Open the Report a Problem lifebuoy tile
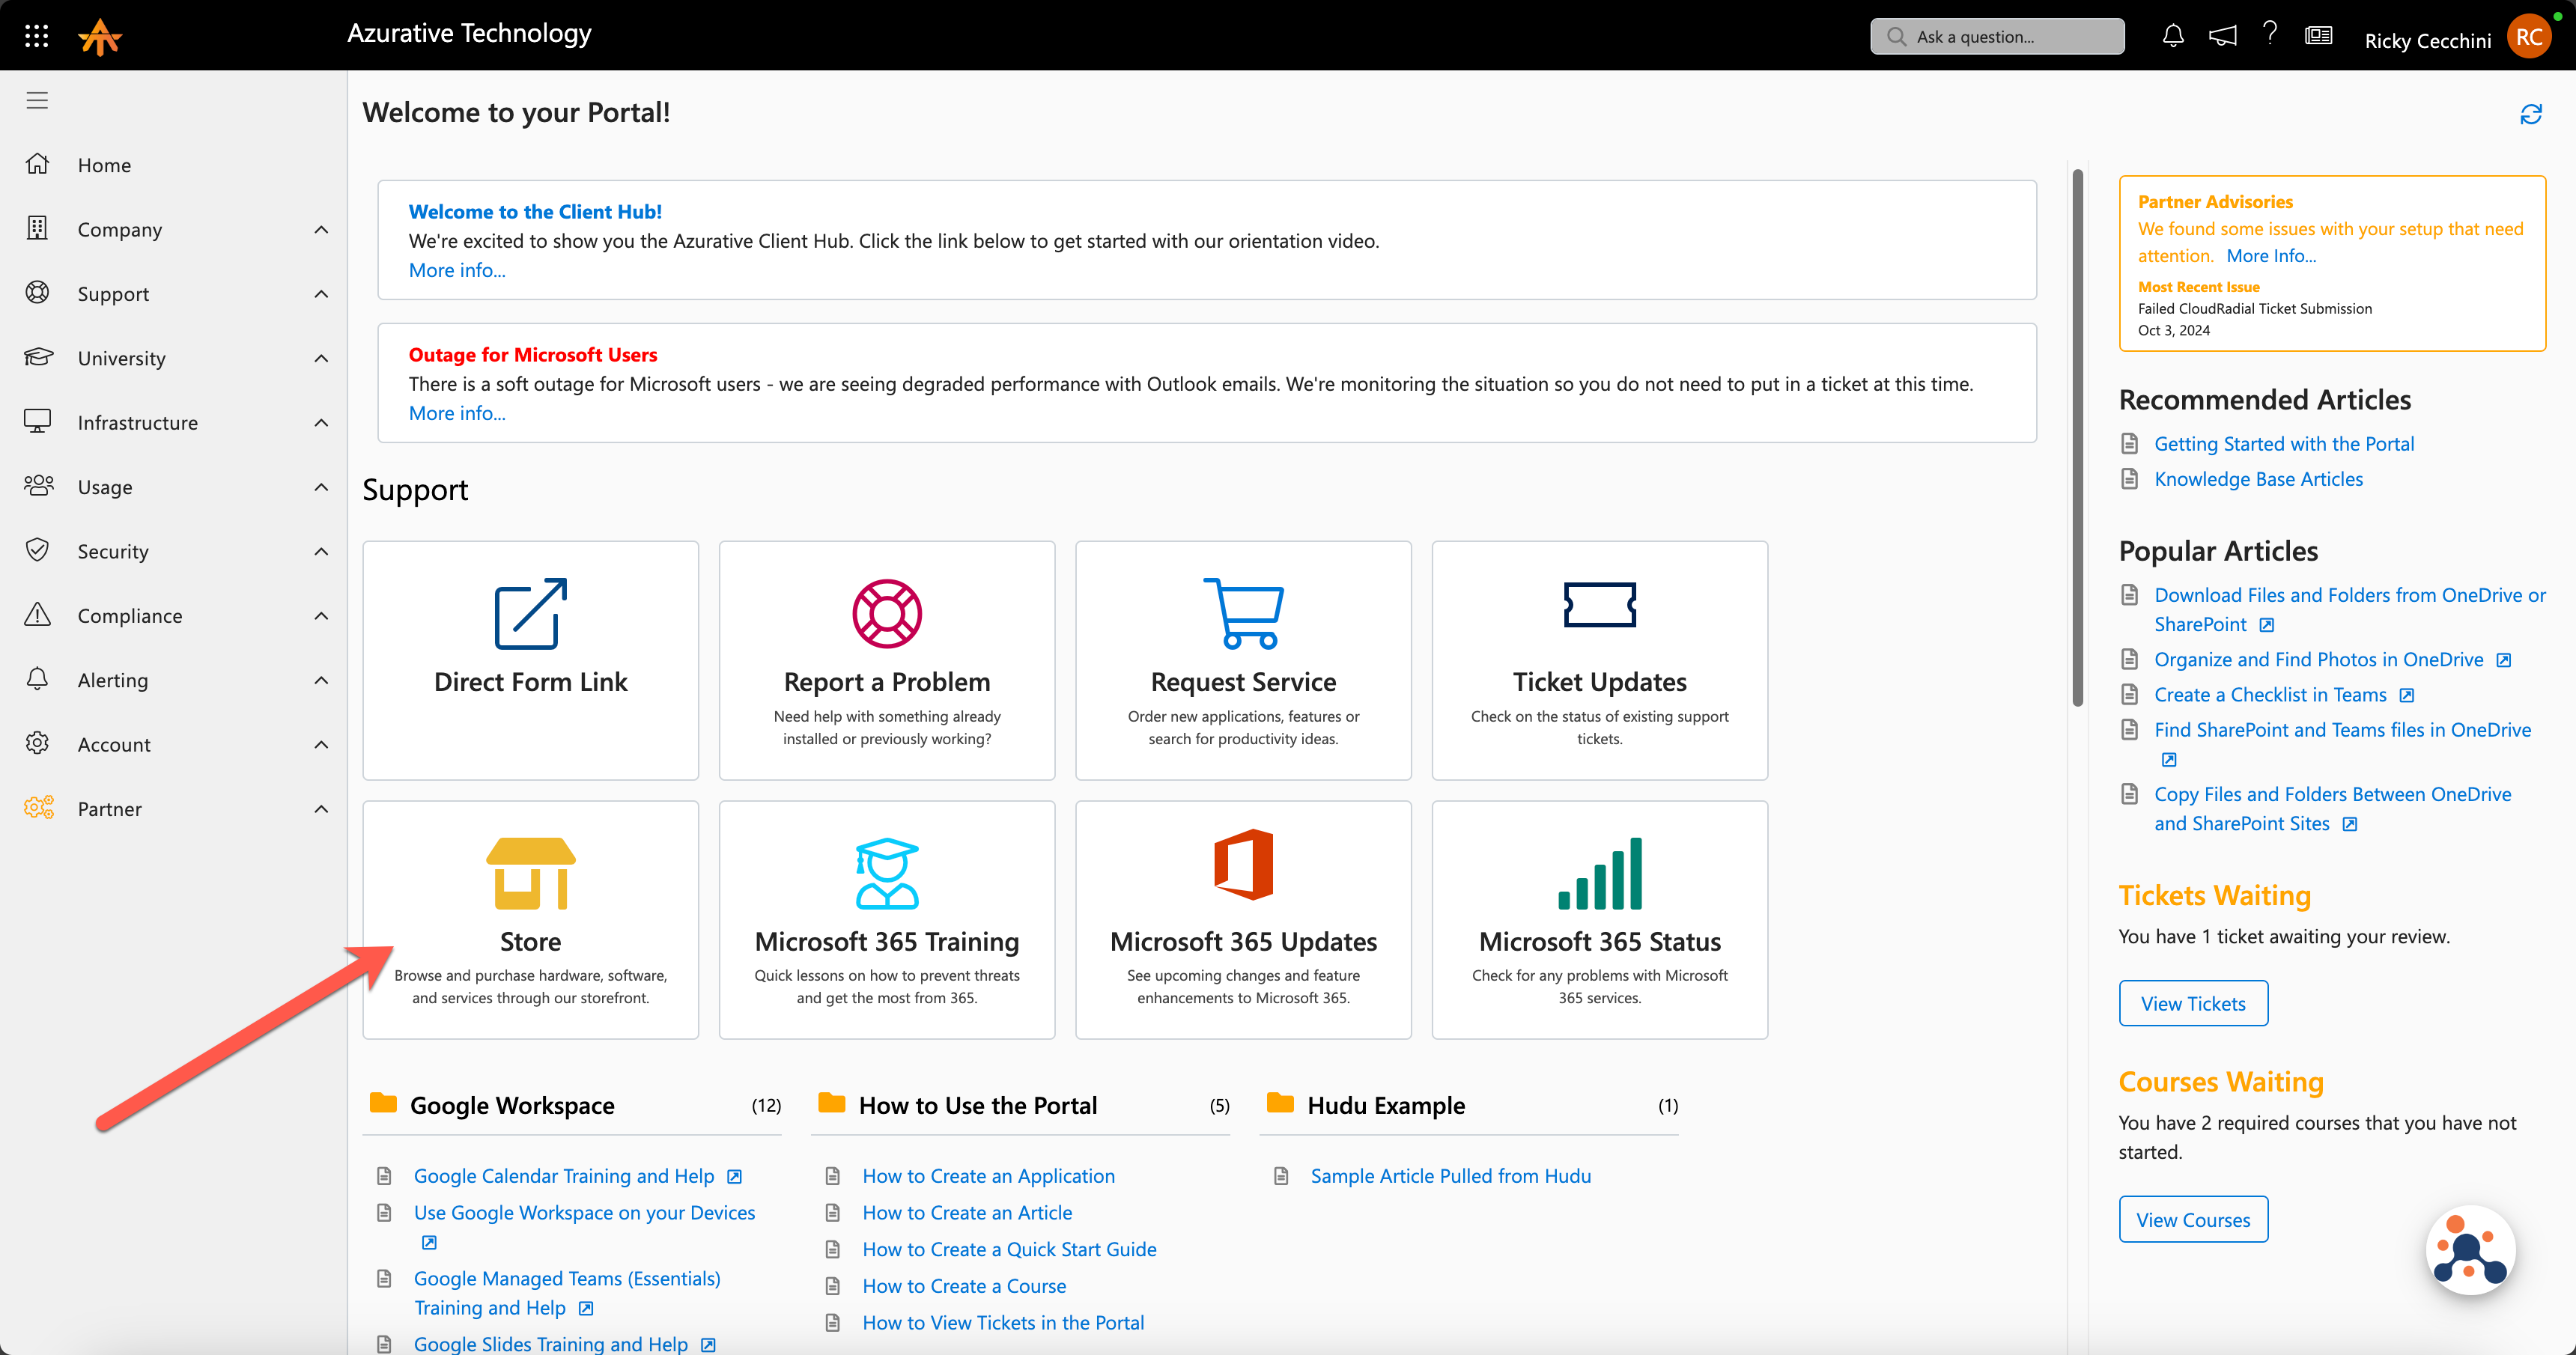 pos(887,660)
